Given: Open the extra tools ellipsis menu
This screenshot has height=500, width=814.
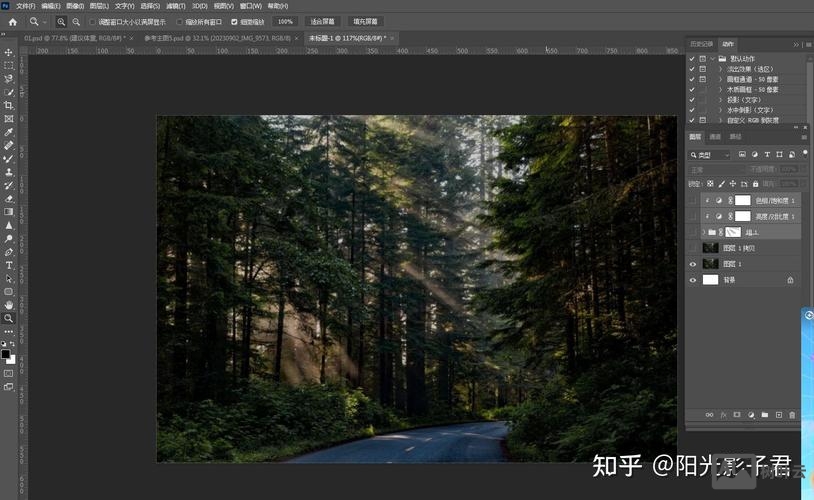Looking at the screenshot, I should coord(9,331).
